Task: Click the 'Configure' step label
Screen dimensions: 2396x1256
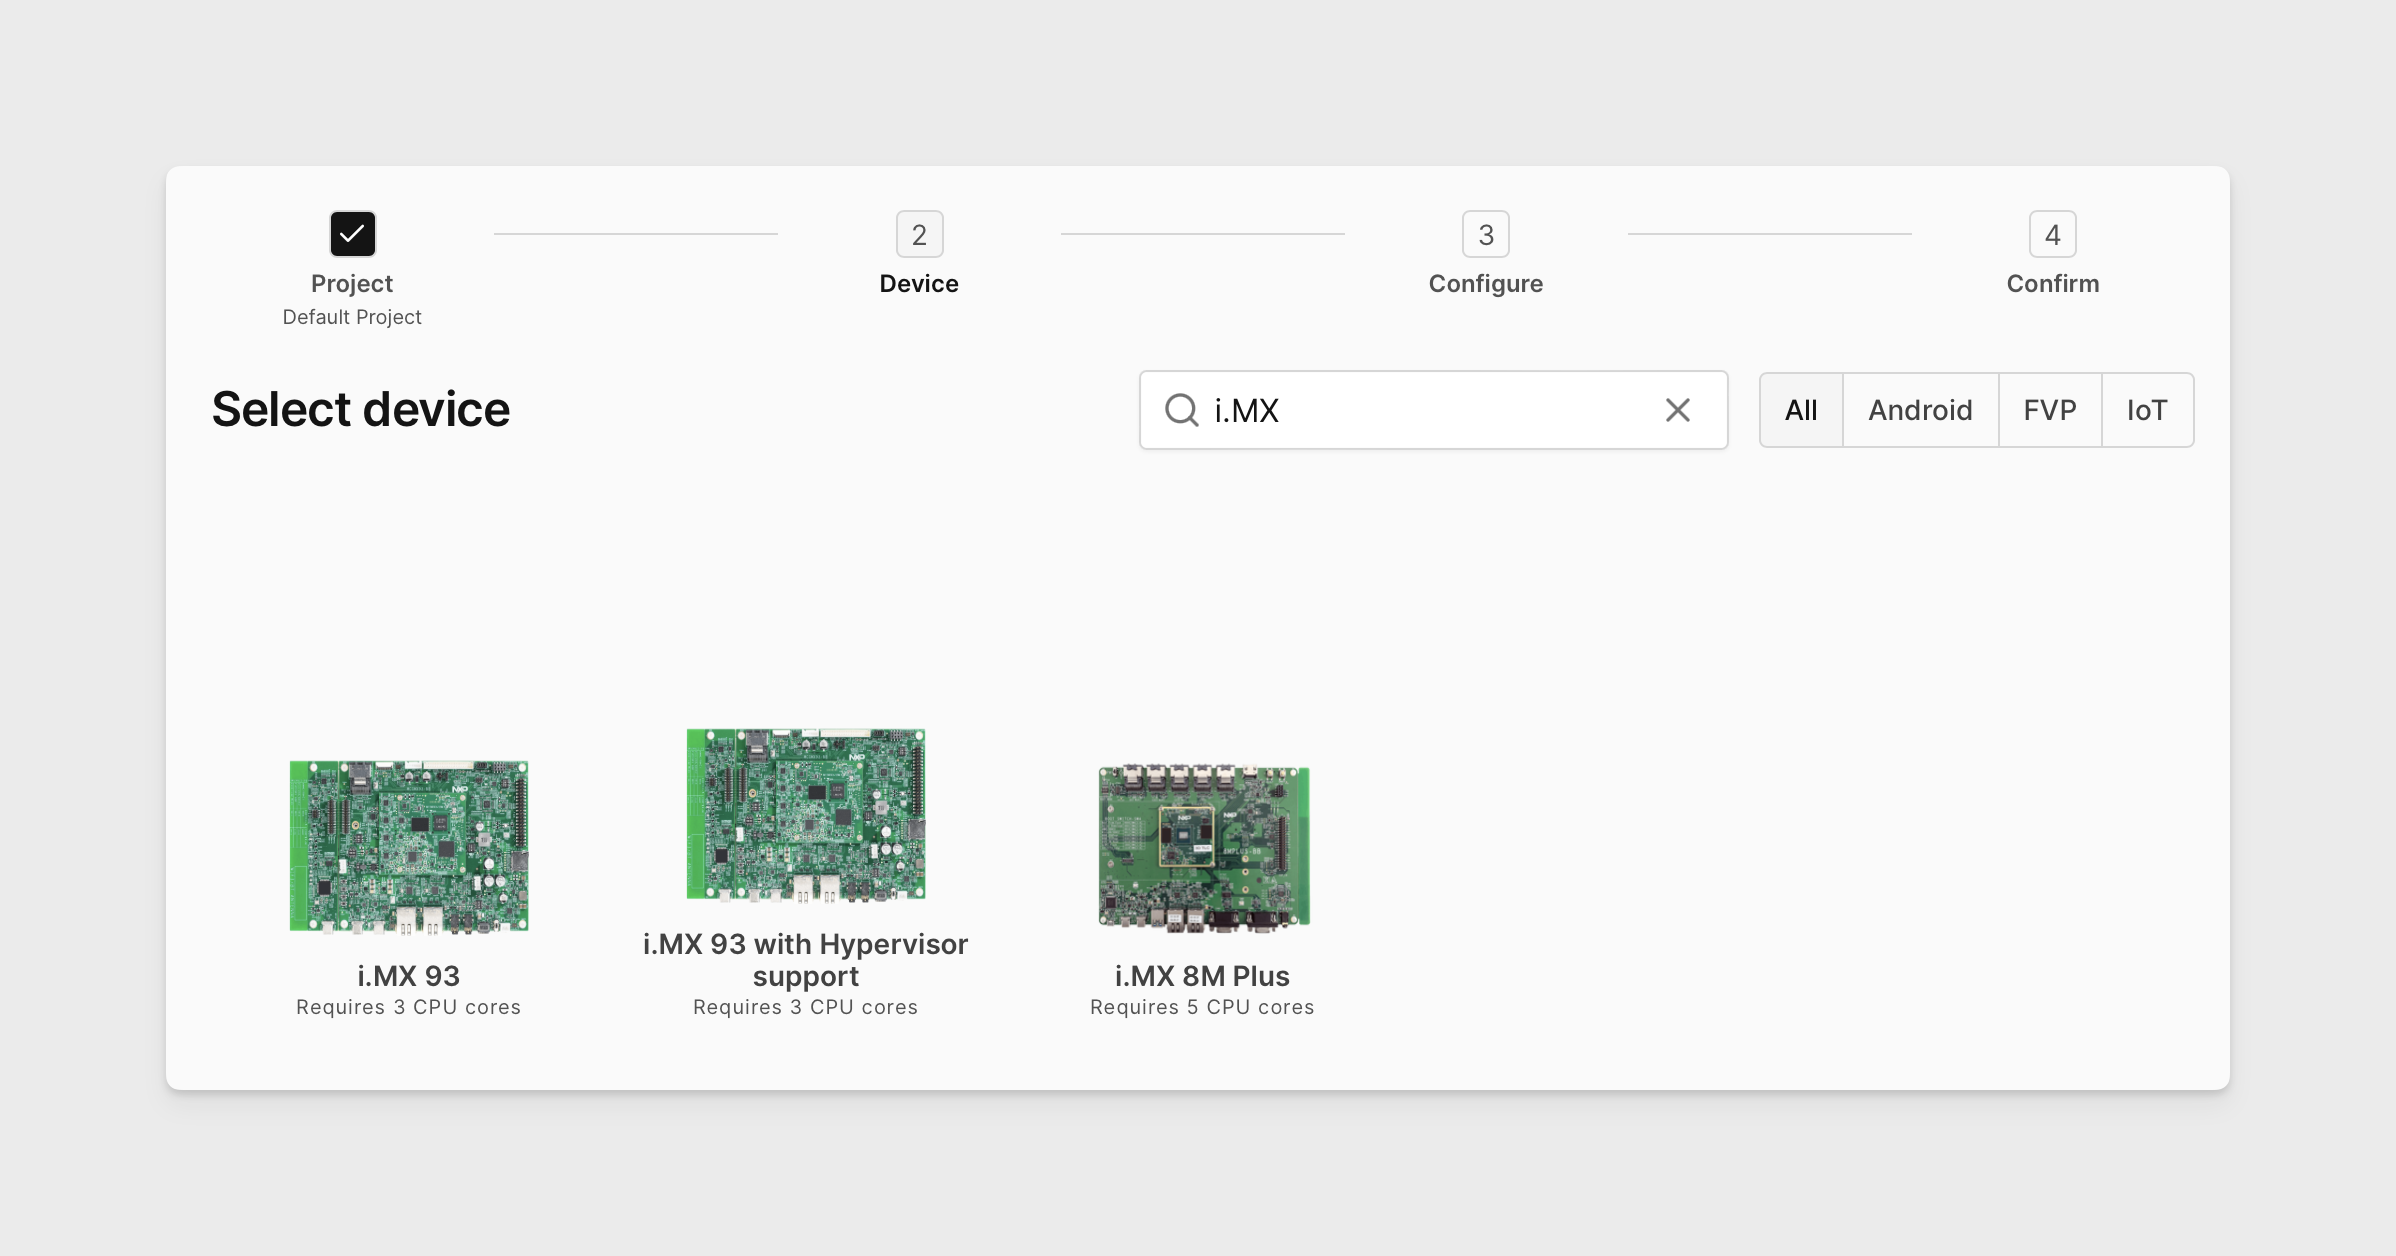Action: 1485,284
